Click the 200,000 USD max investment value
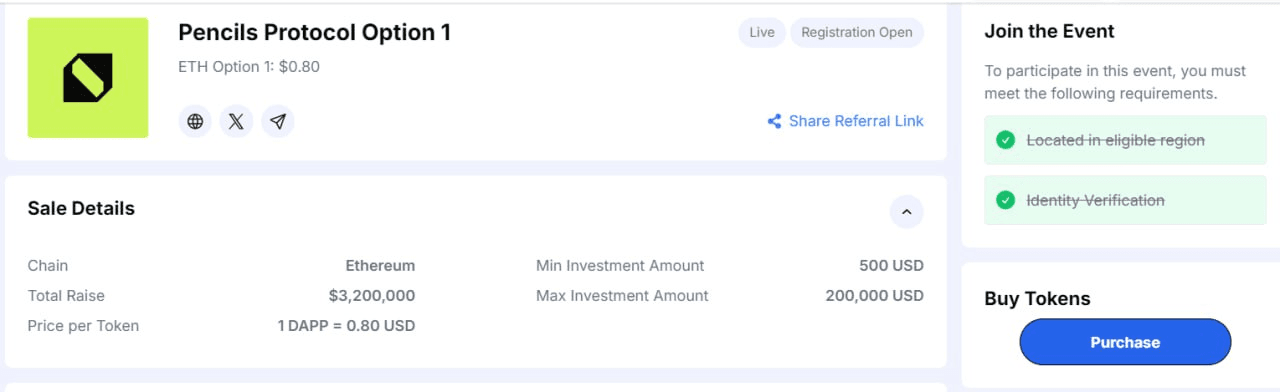The height and width of the screenshot is (392, 1280). point(874,296)
